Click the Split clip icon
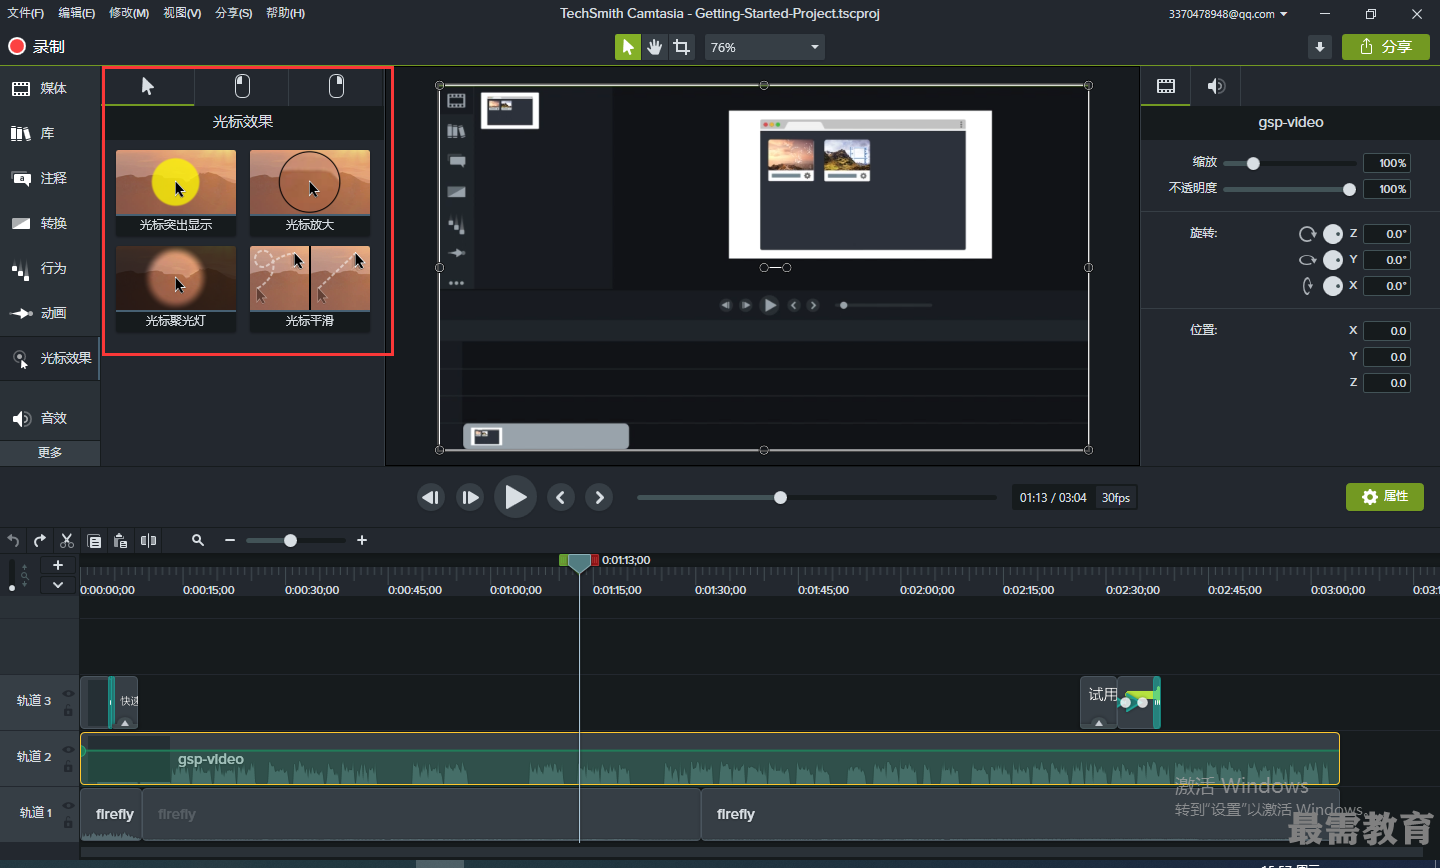Image resolution: width=1440 pixels, height=868 pixels. coord(149,541)
